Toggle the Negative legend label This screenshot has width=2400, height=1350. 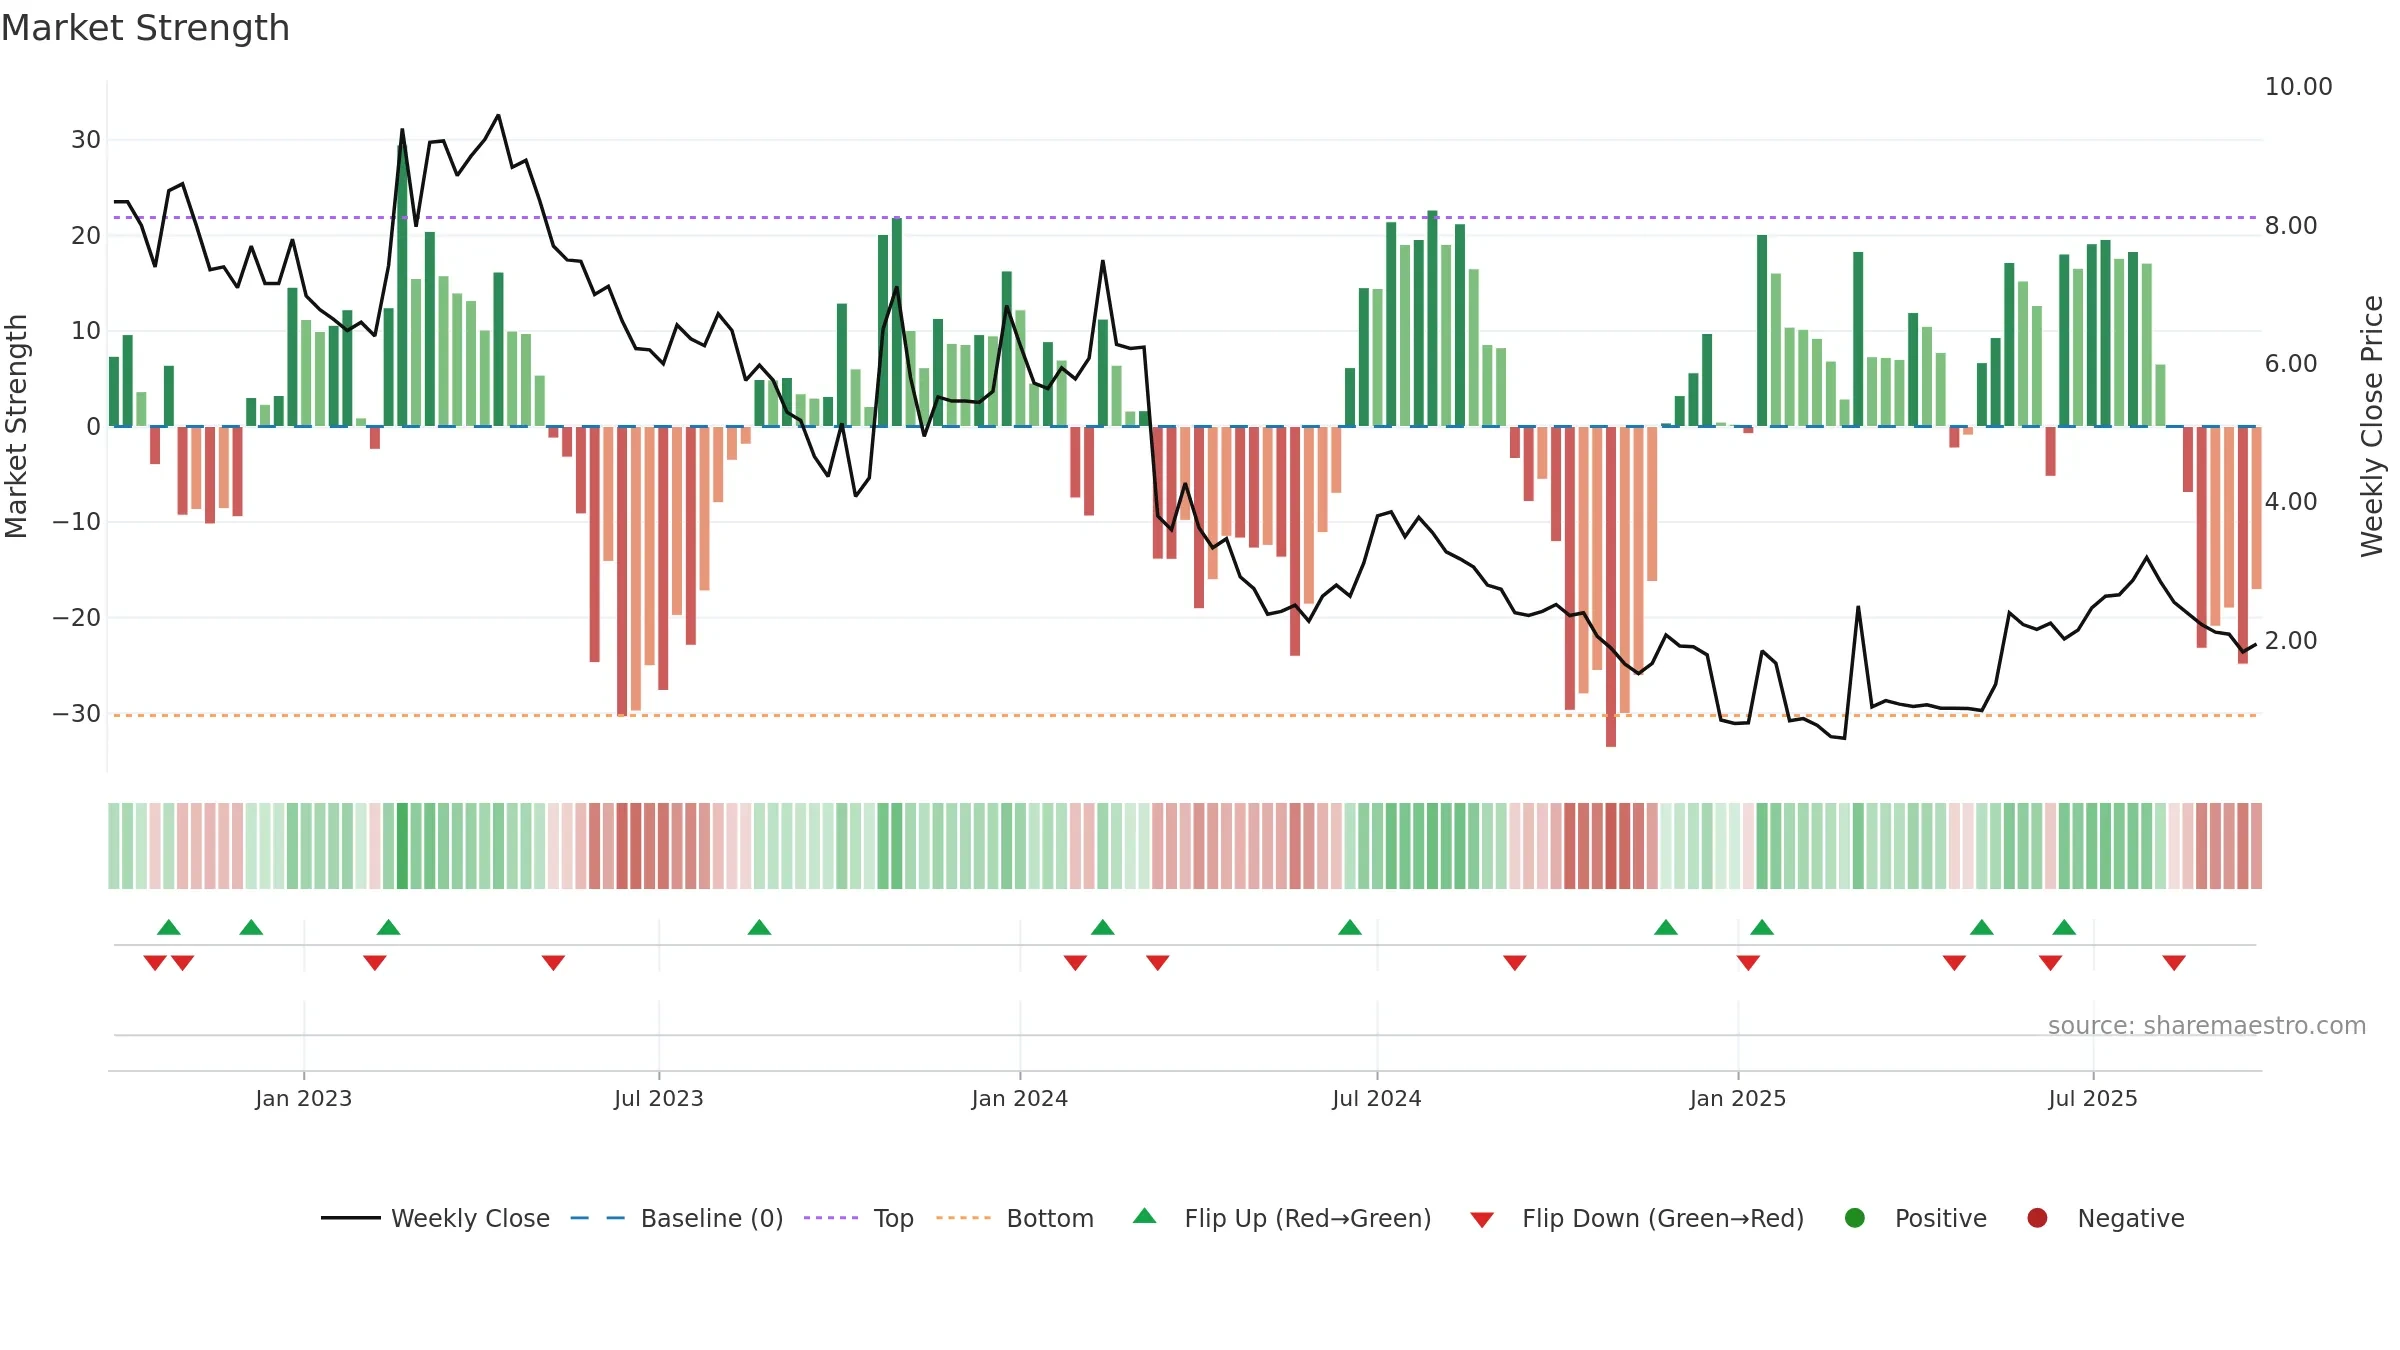[x=2131, y=1219]
